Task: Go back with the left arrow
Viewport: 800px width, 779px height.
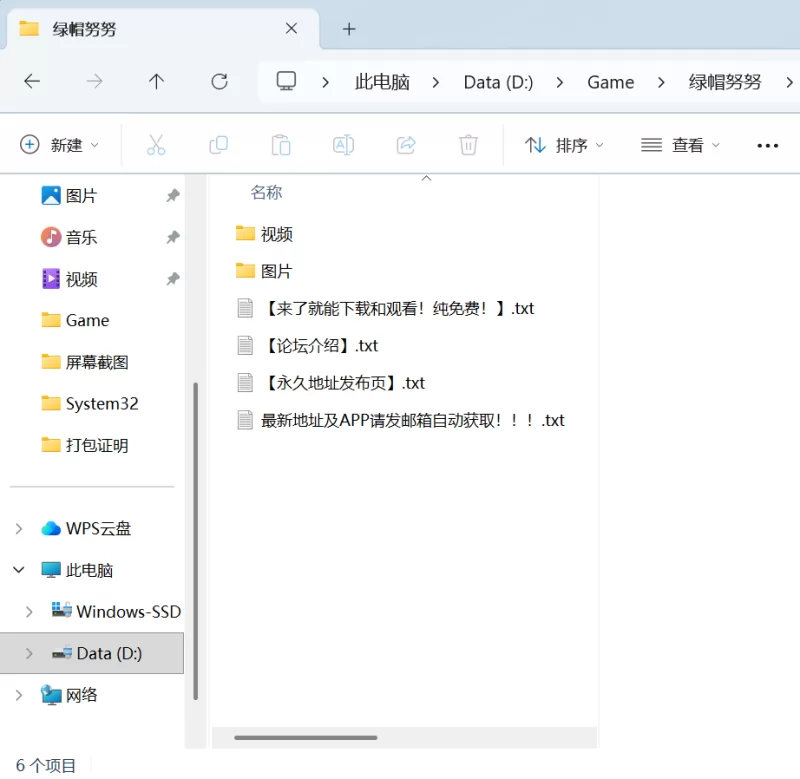Action: click(32, 81)
